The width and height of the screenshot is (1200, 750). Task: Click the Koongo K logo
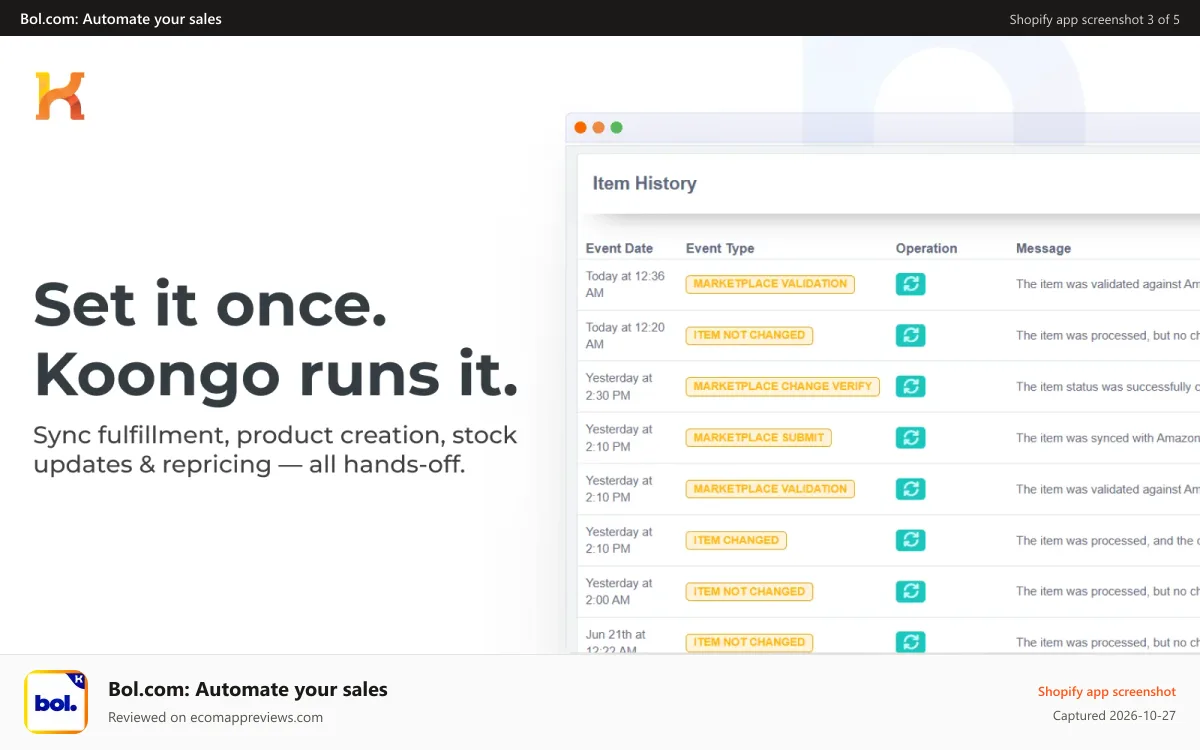point(60,96)
